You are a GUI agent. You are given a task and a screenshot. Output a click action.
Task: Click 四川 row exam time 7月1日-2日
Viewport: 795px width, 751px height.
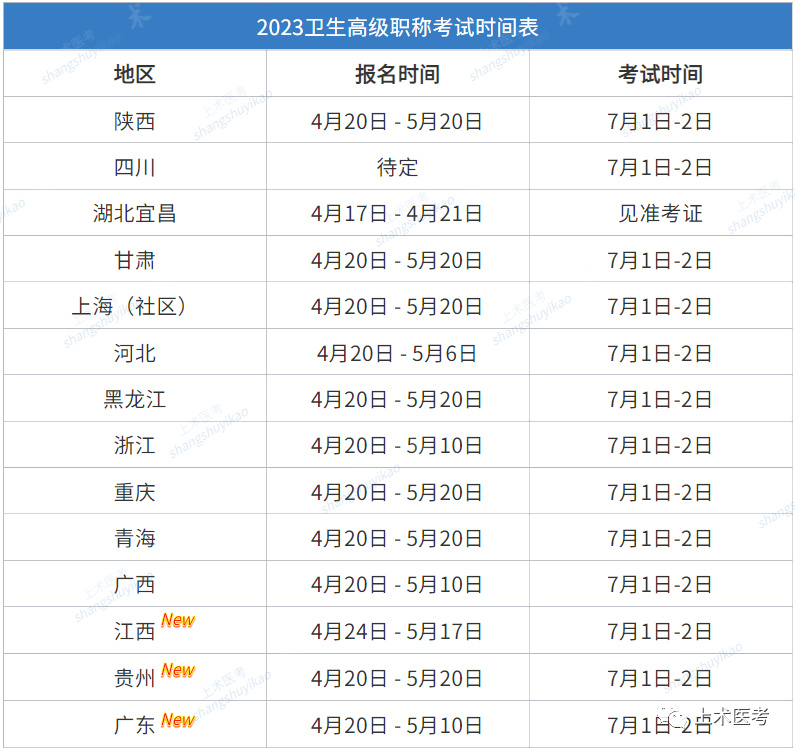point(660,167)
